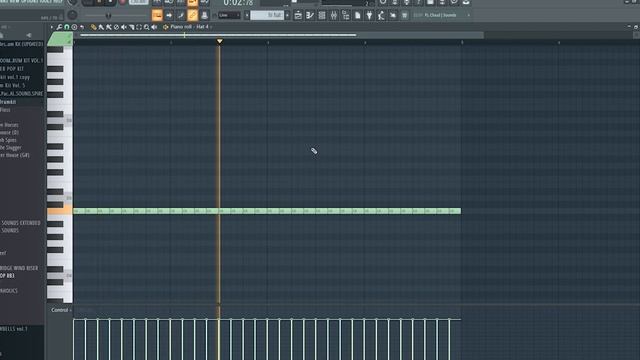The width and height of the screenshot is (640, 360).
Task: Select the highlighted orange piano key
Action: tap(60, 211)
